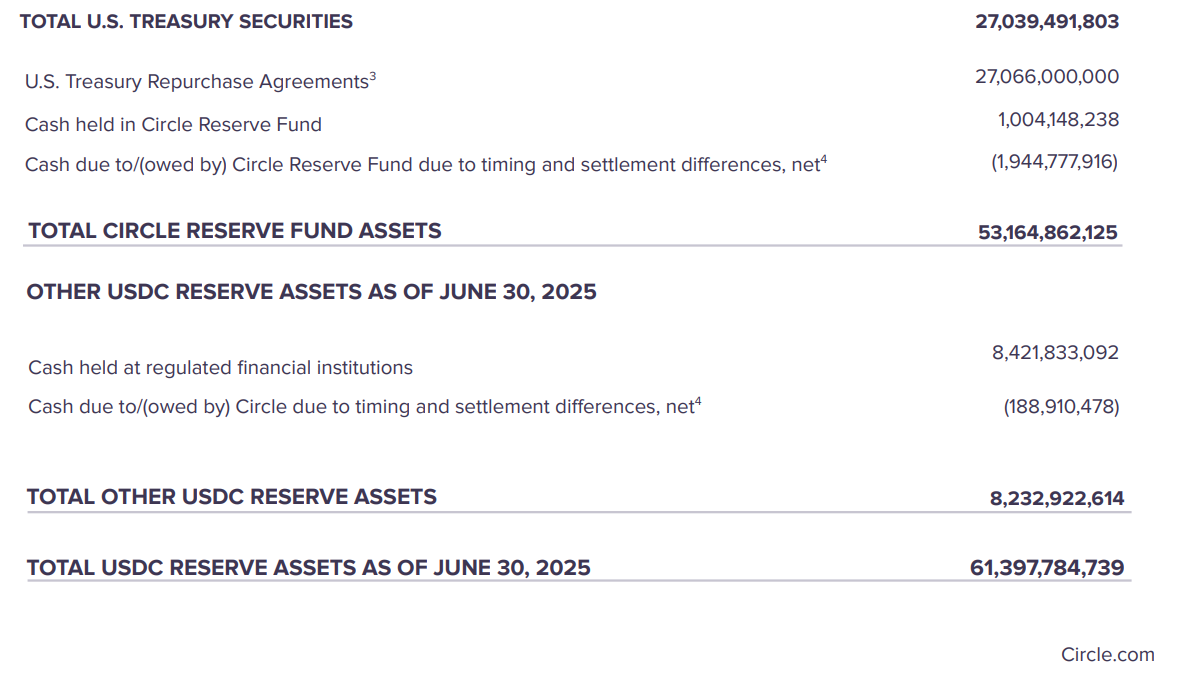Click the U.S. Treasury Repurchase Agreements label
This screenshot has width=1182, height=675.
(196, 82)
